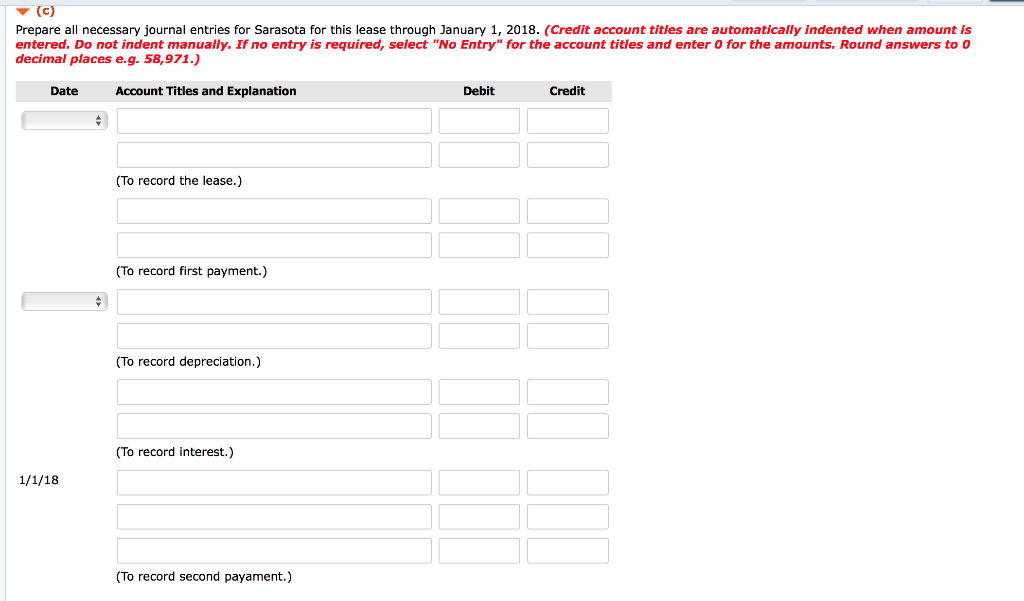The height and width of the screenshot is (601, 1024).
Task: Click the third account title field for second payment
Action: coord(274,550)
